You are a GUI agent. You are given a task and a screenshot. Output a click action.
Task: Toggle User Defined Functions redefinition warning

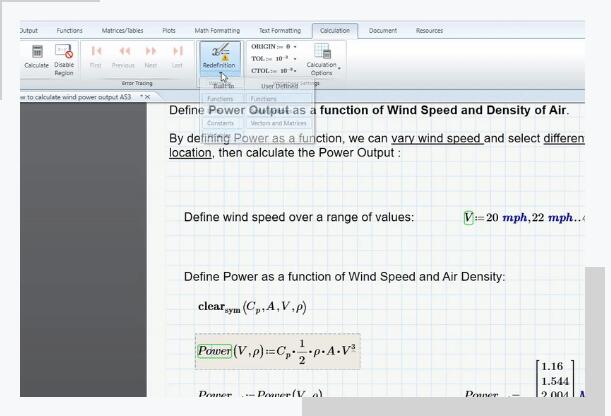pyautogui.click(x=279, y=99)
